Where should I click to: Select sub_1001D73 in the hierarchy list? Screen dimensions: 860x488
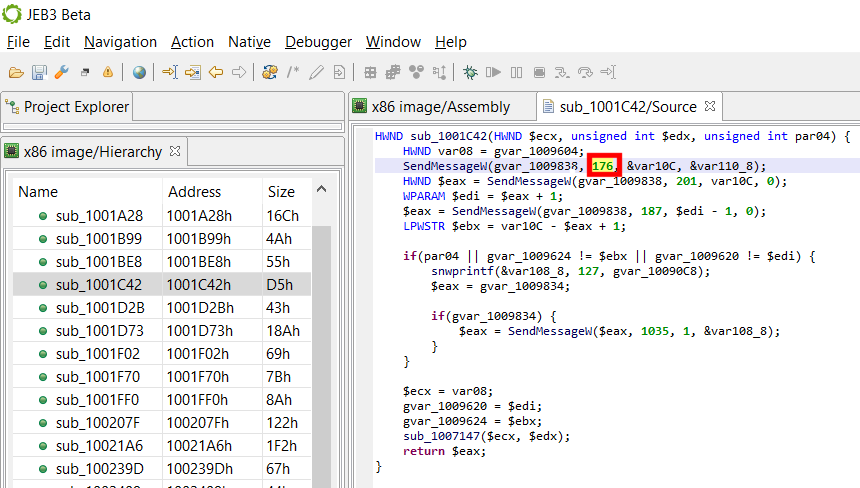click(99, 330)
